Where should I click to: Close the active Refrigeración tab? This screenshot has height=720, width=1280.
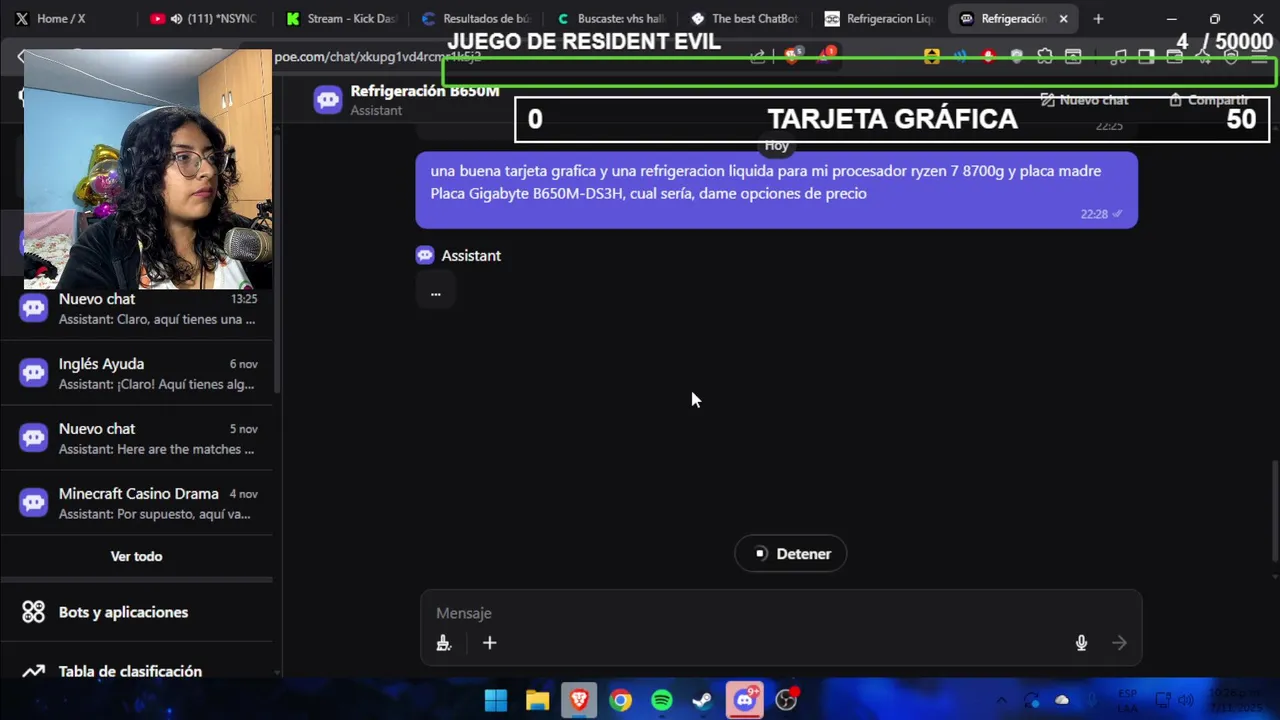[1063, 19]
